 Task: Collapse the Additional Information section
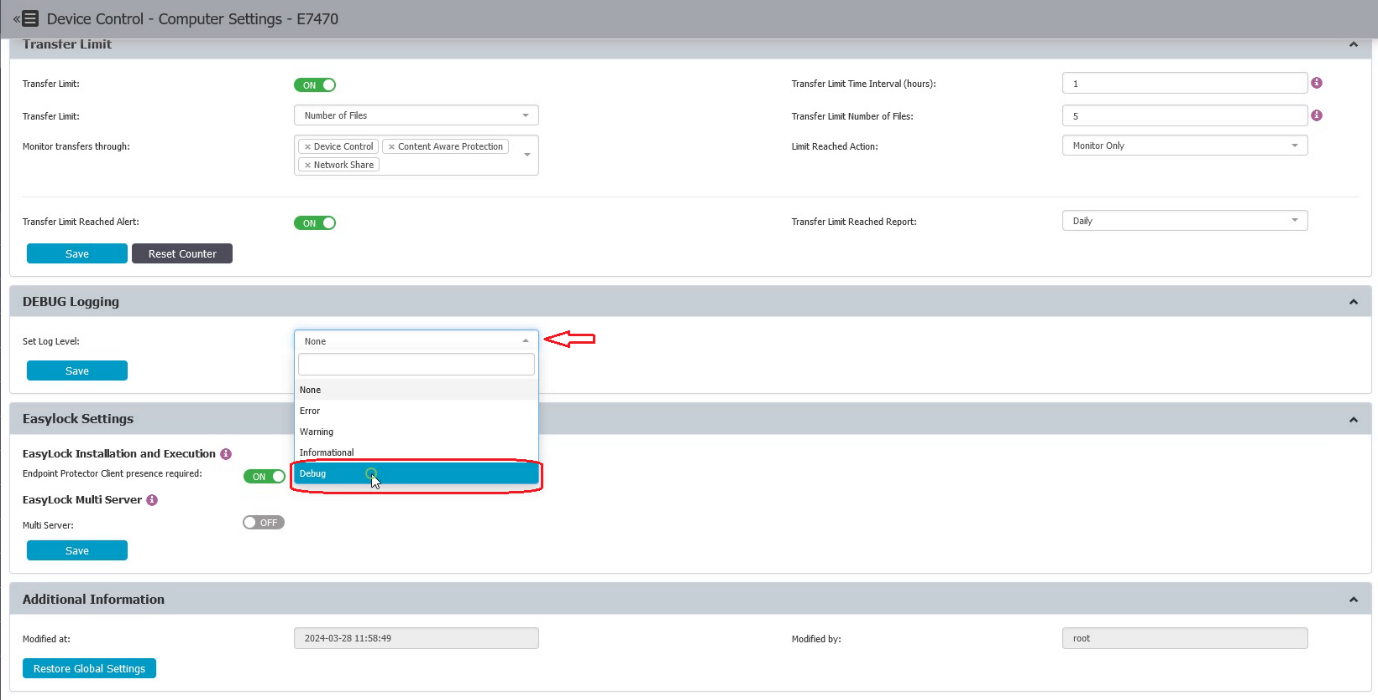coord(1353,600)
